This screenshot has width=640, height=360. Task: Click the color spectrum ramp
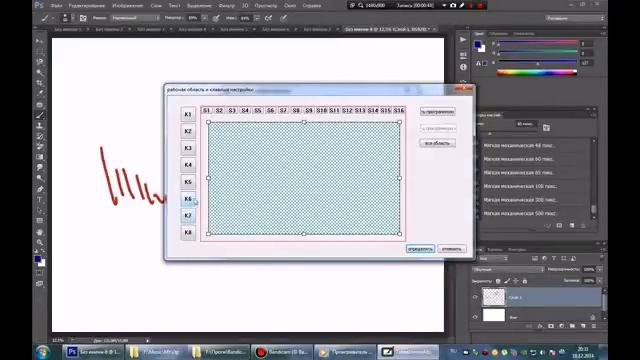pyautogui.click(x=537, y=73)
